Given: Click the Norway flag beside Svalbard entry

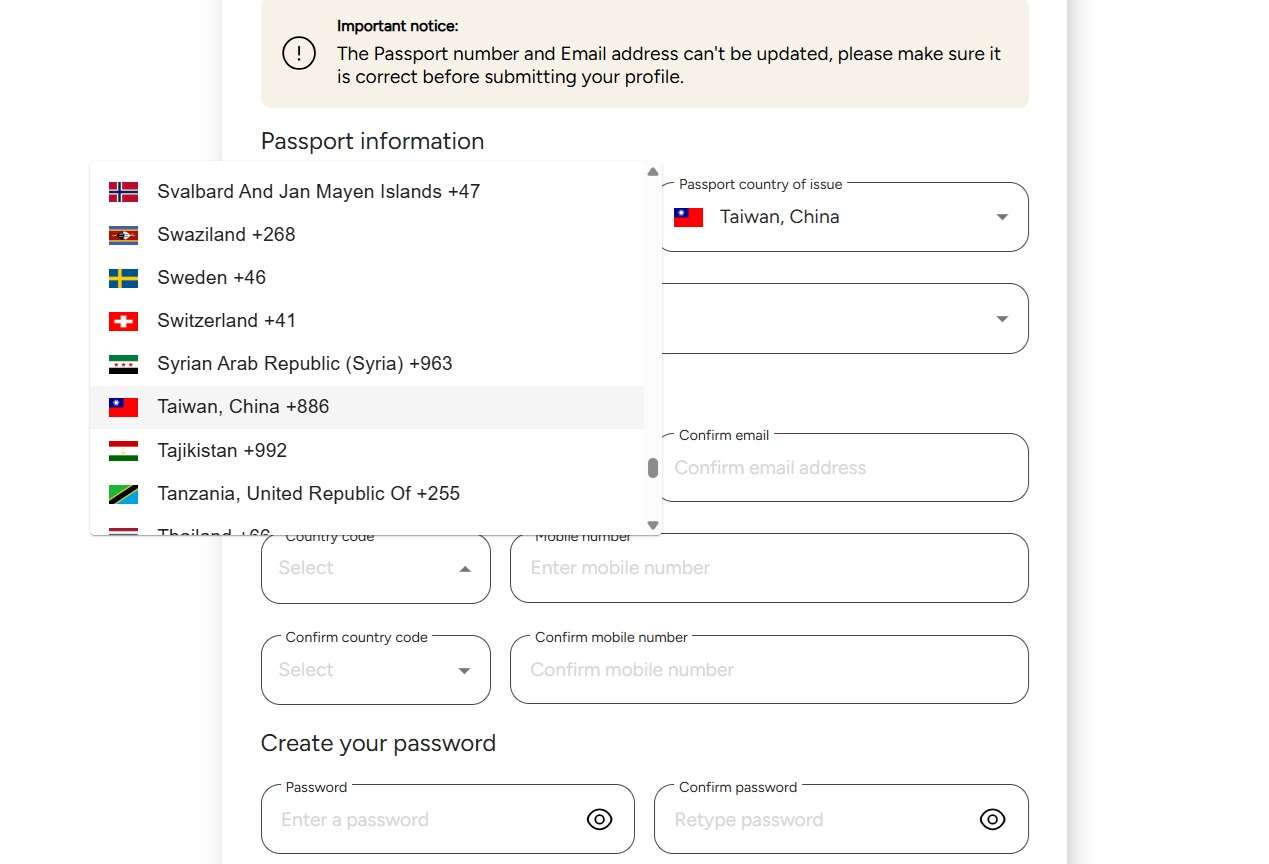Looking at the screenshot, I should pos(123,191).
